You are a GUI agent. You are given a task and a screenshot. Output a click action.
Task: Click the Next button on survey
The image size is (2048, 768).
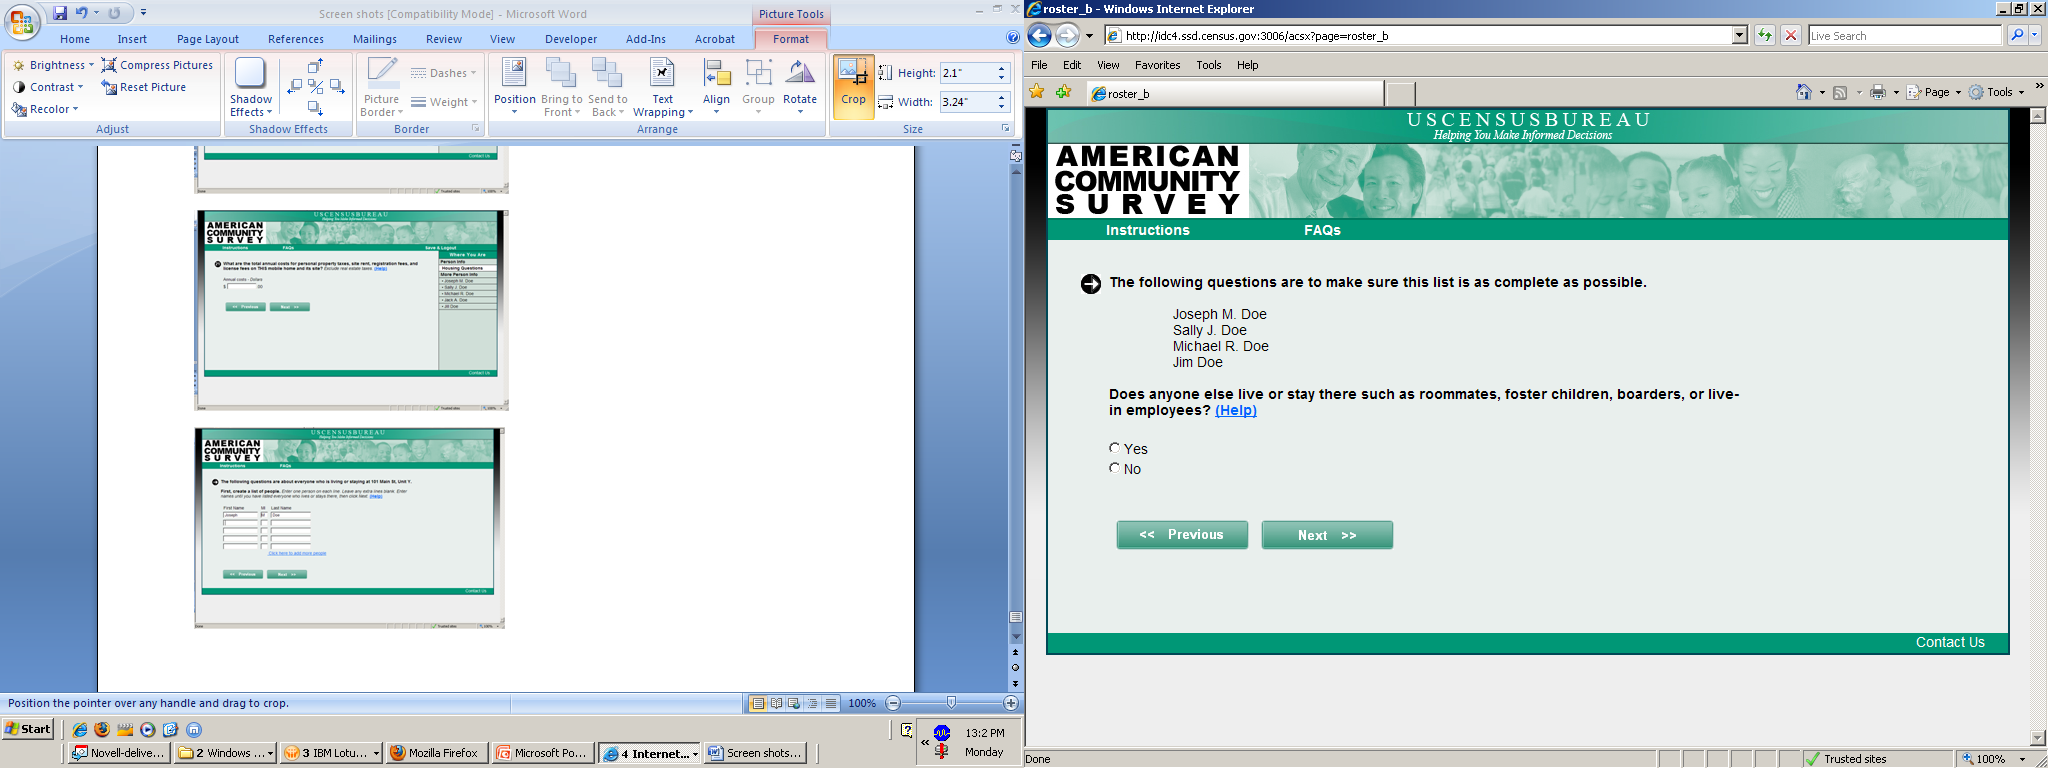click(1327, 535)
